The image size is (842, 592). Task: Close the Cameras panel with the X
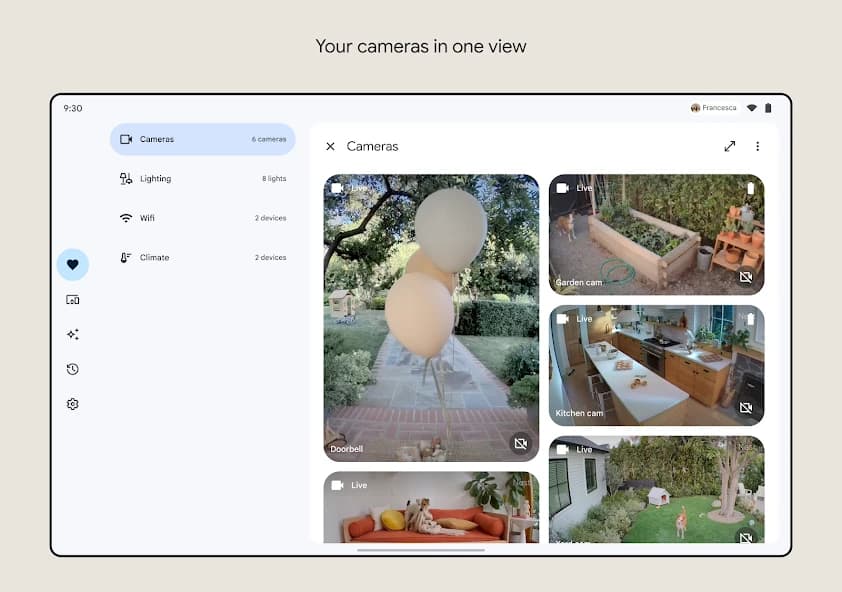click(x=330, y=146)
